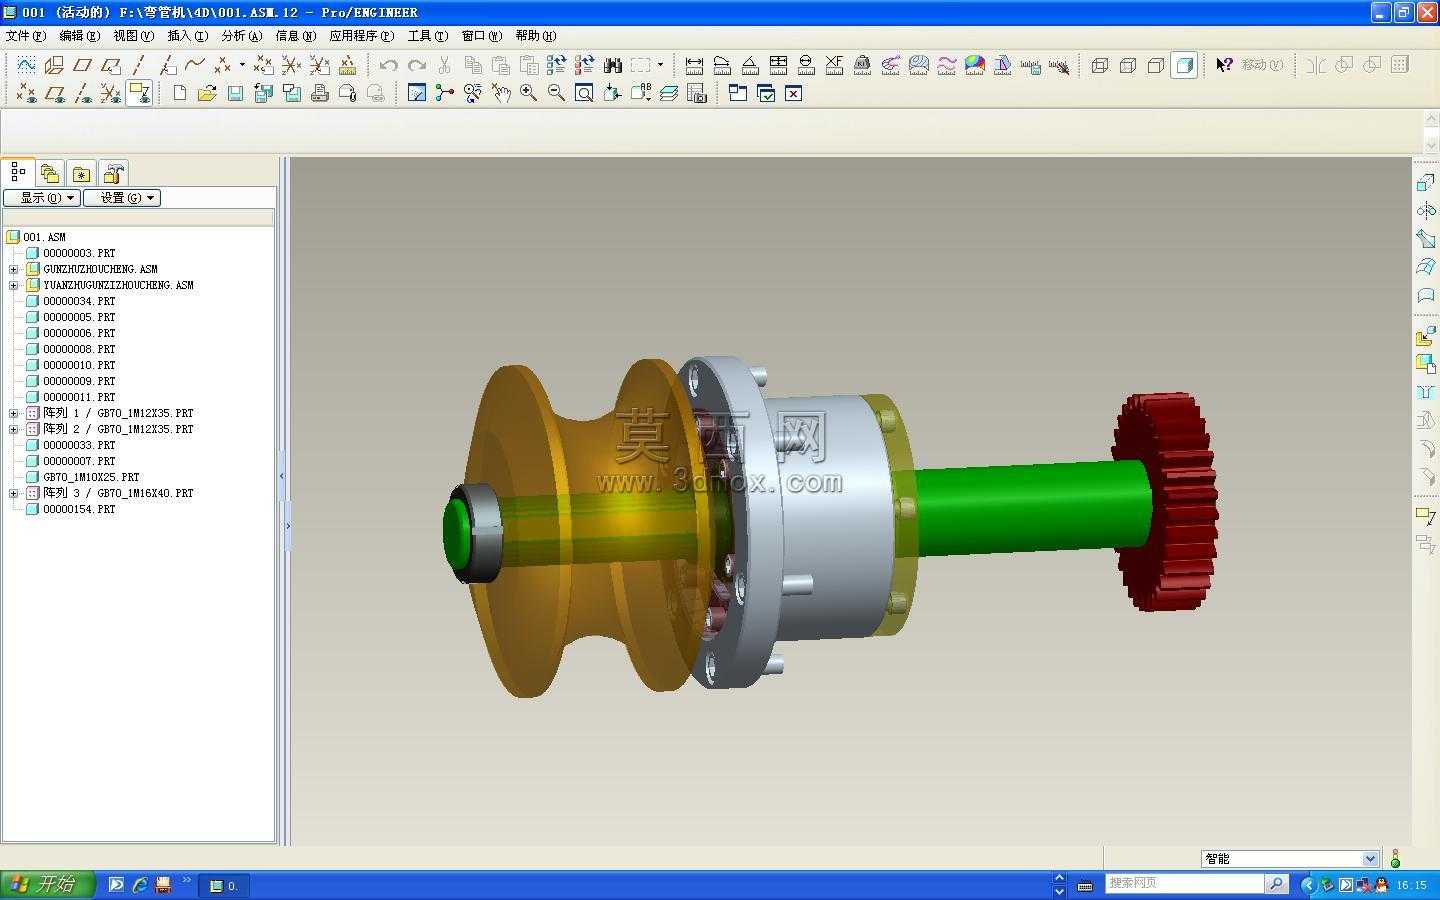Open the 显示 dropdown in model tree
This screenshot has width=1440, height=900.
coord(42,198)
